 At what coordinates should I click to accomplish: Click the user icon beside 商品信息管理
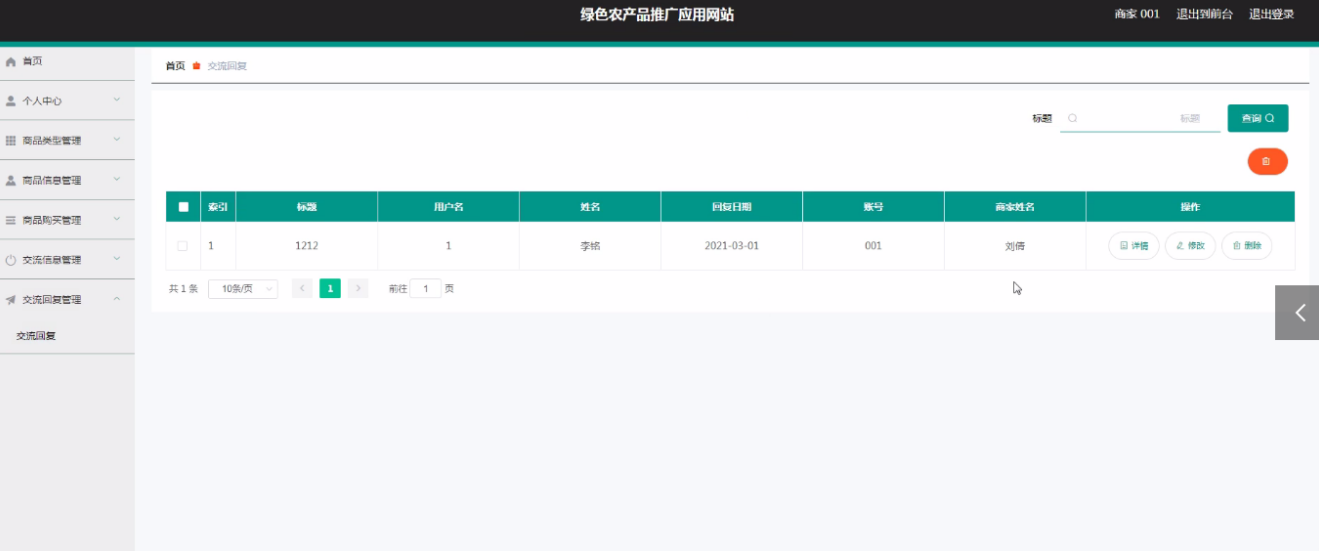click(x=11, y=181)
